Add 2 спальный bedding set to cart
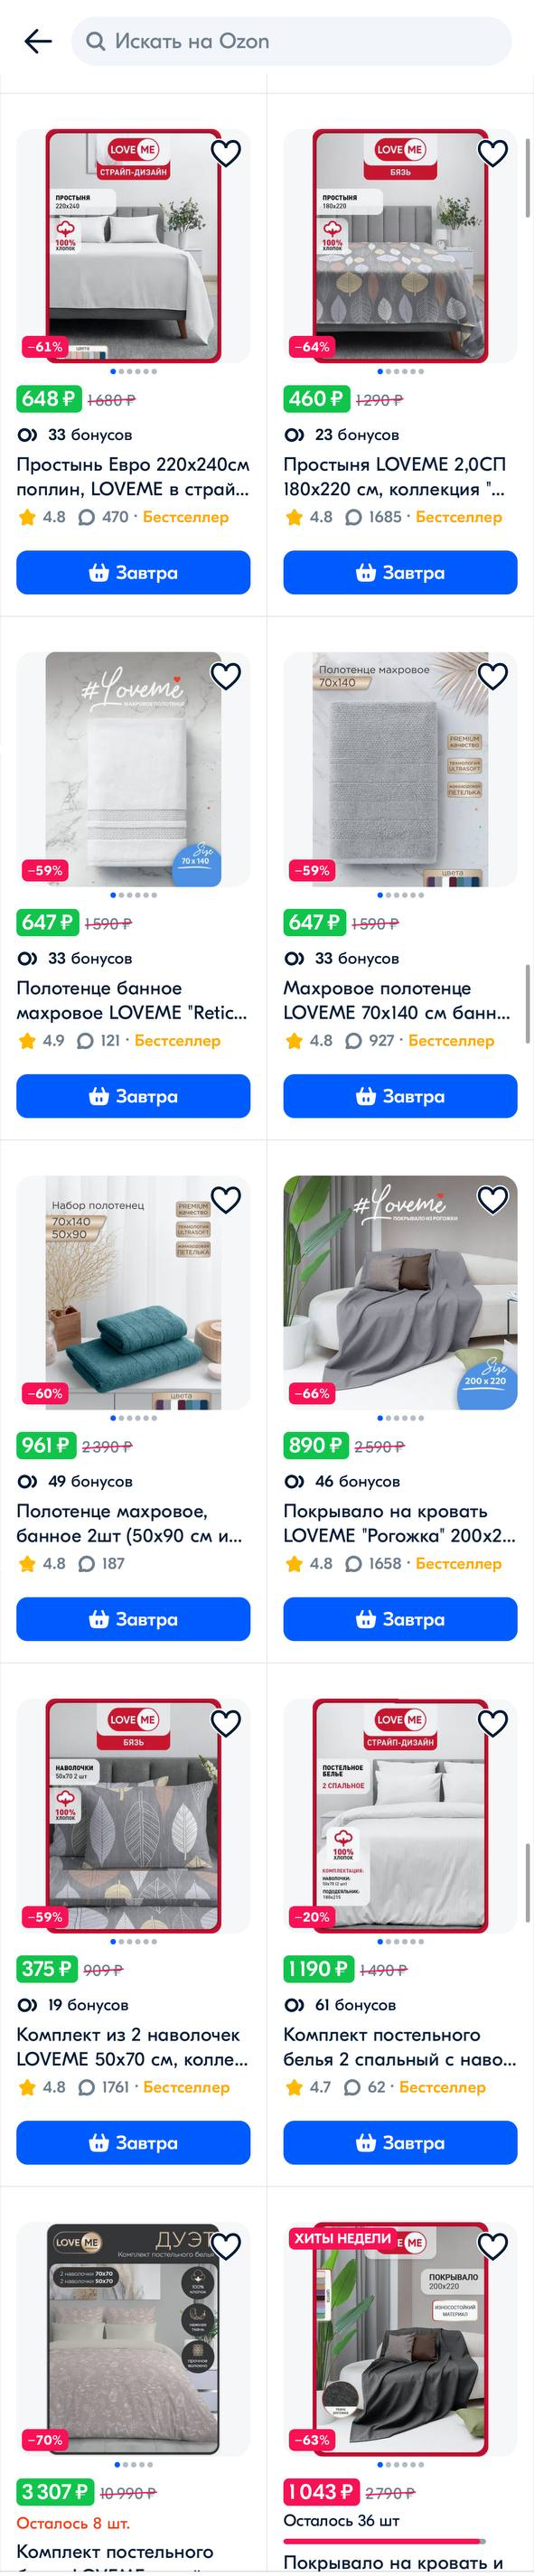 (x=400, y=2143)
